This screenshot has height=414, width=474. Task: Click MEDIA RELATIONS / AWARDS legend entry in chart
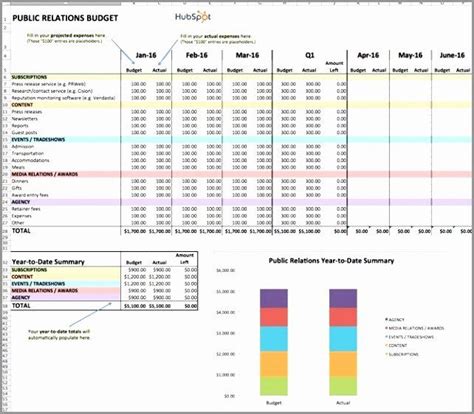coord(415,328)
